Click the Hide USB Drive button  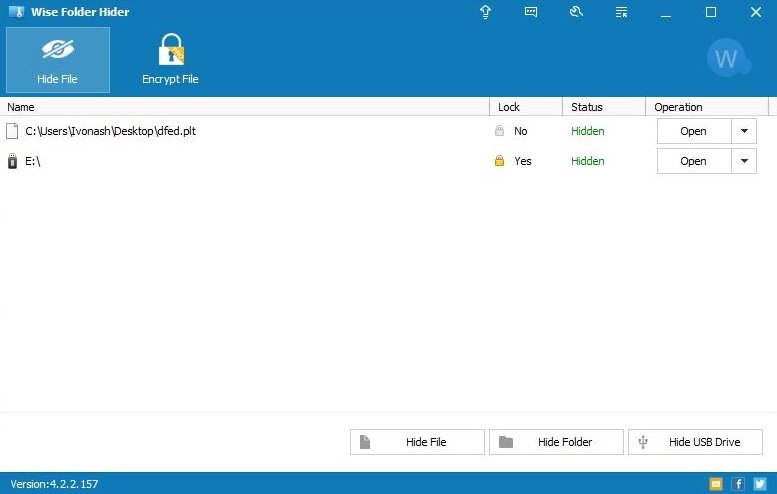tap(696, 442)
